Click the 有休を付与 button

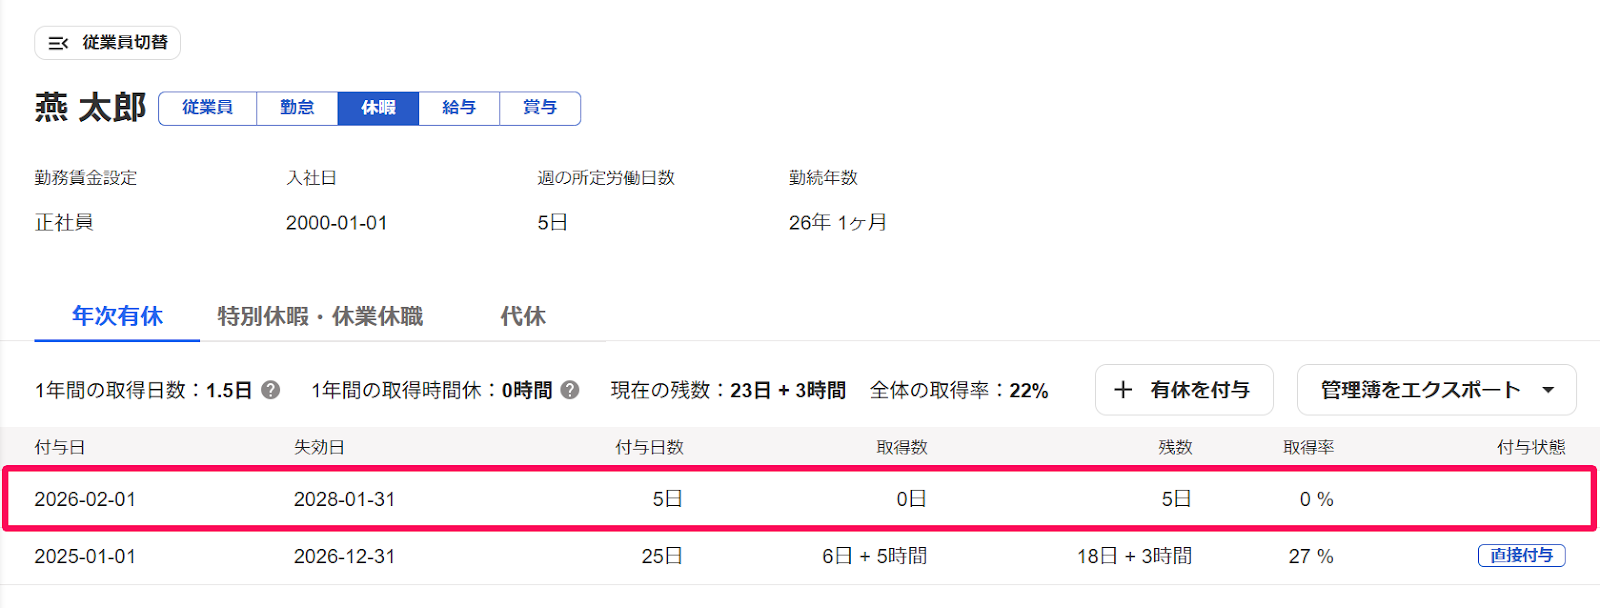pos(1184,390)
